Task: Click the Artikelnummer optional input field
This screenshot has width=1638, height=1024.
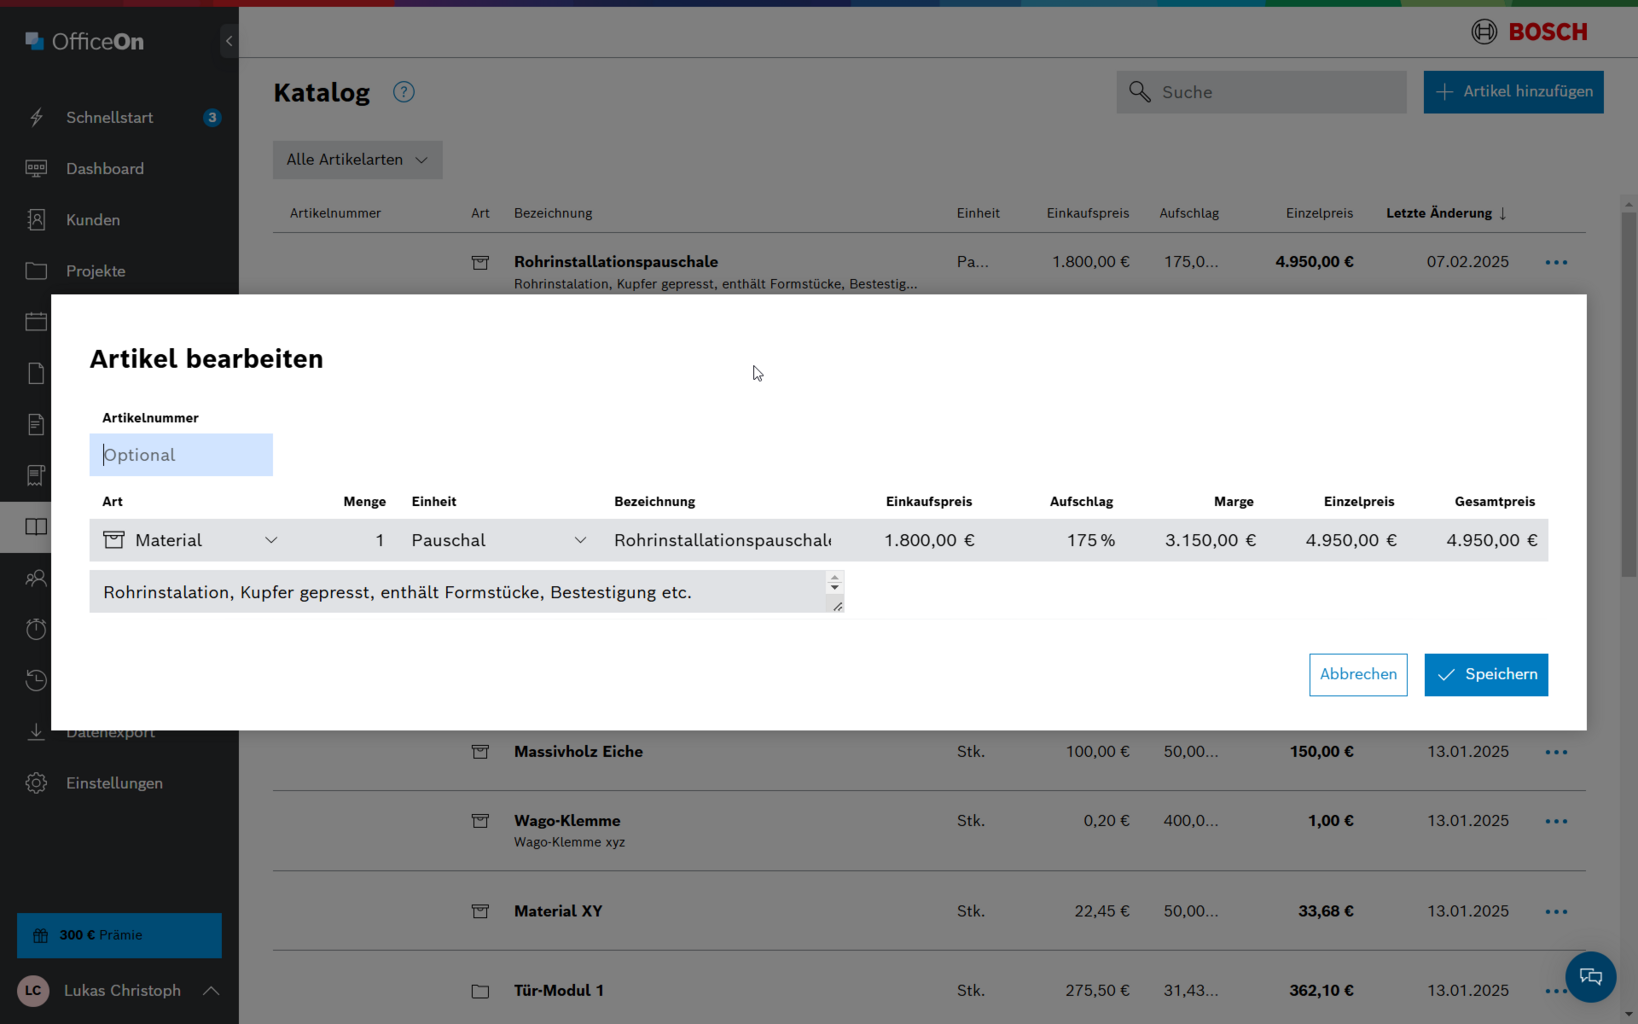Action: point(181,455)
